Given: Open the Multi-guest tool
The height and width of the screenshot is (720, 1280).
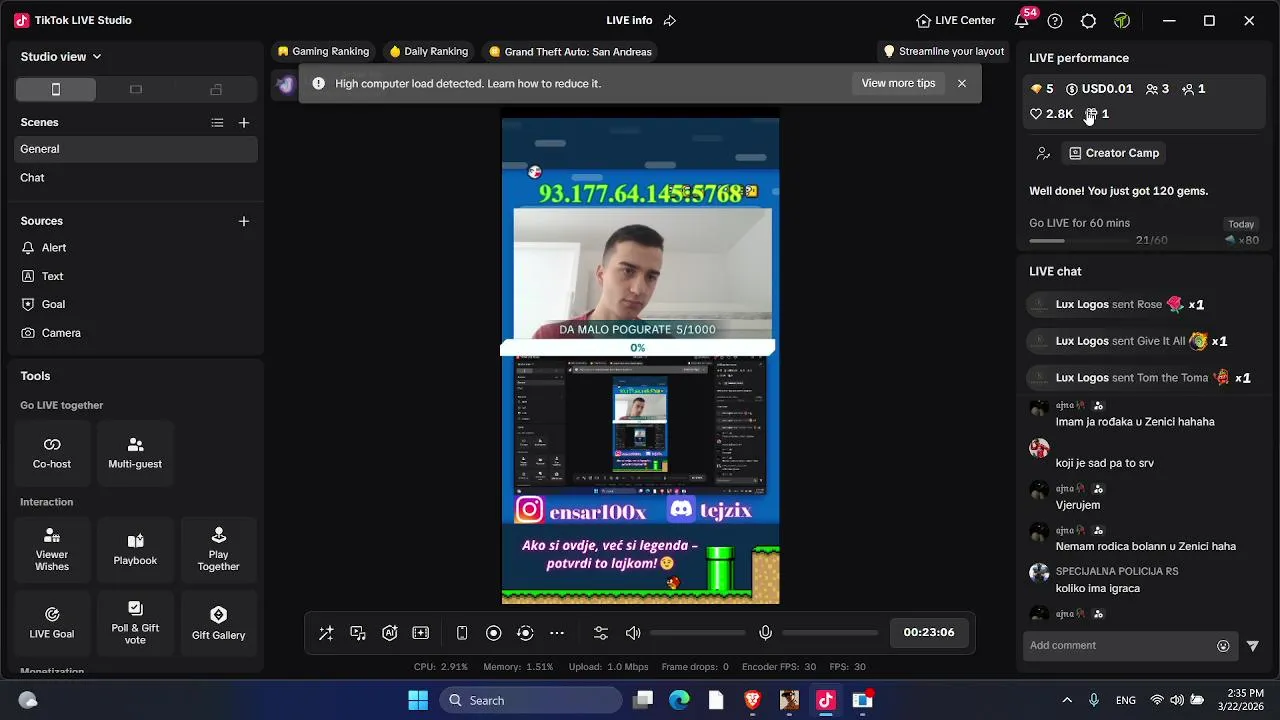Looking at the screenshot, I should pos(135,452).
